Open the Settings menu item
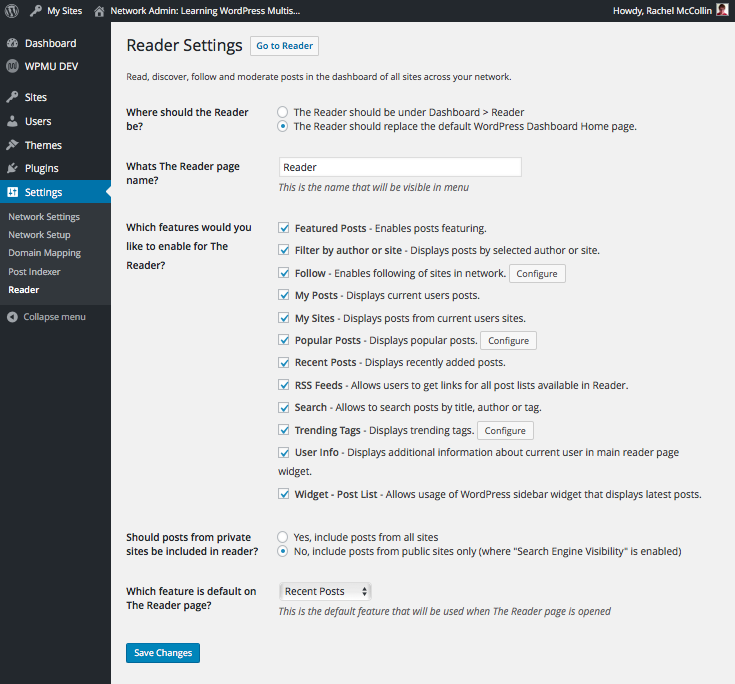 tap(55, 192)
